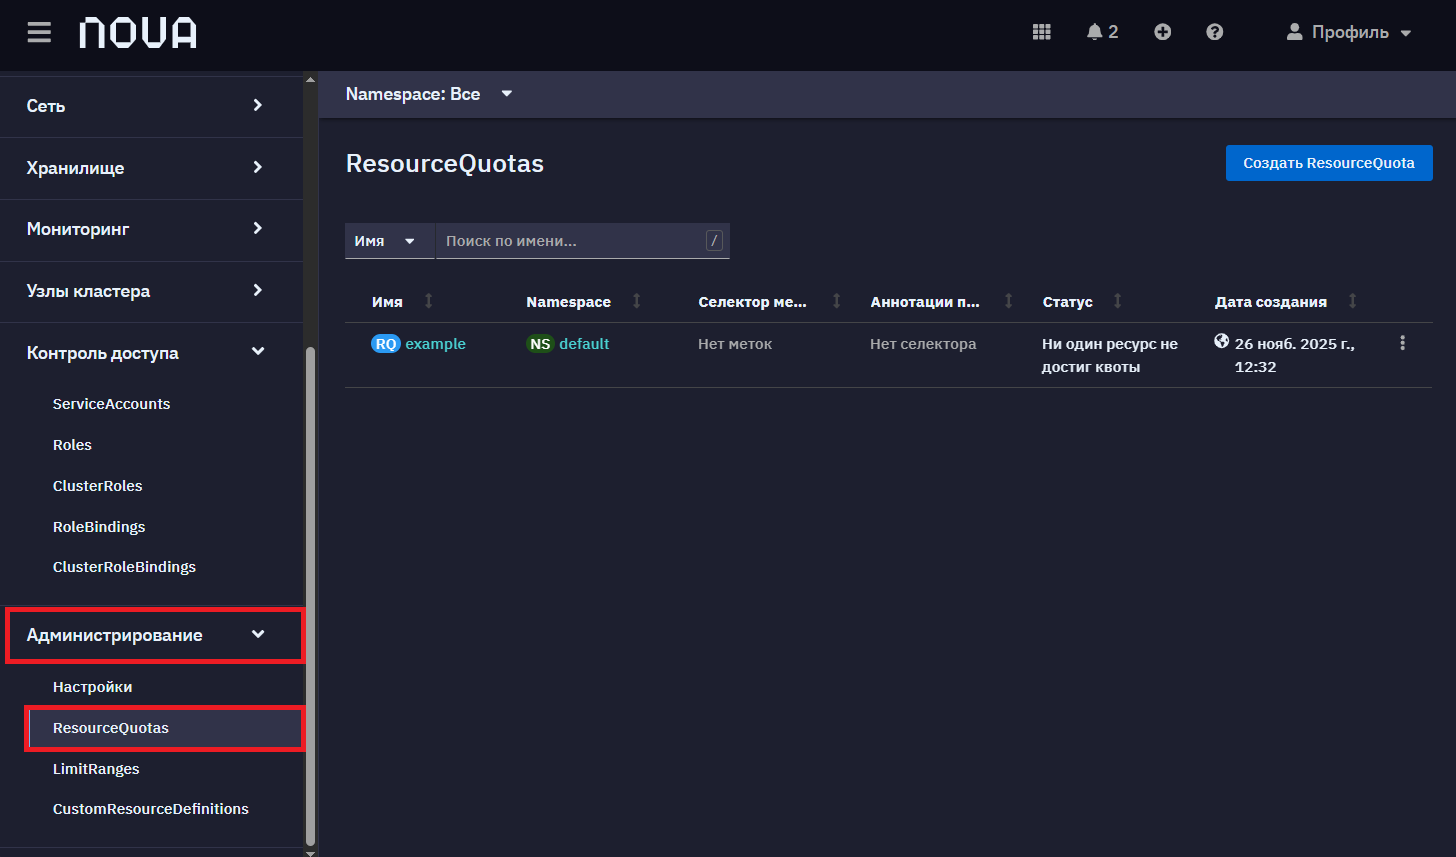Open the applications grid icon
Image resolution: width=1456 pixels, height=857 pixels.
pos(1041,32)
